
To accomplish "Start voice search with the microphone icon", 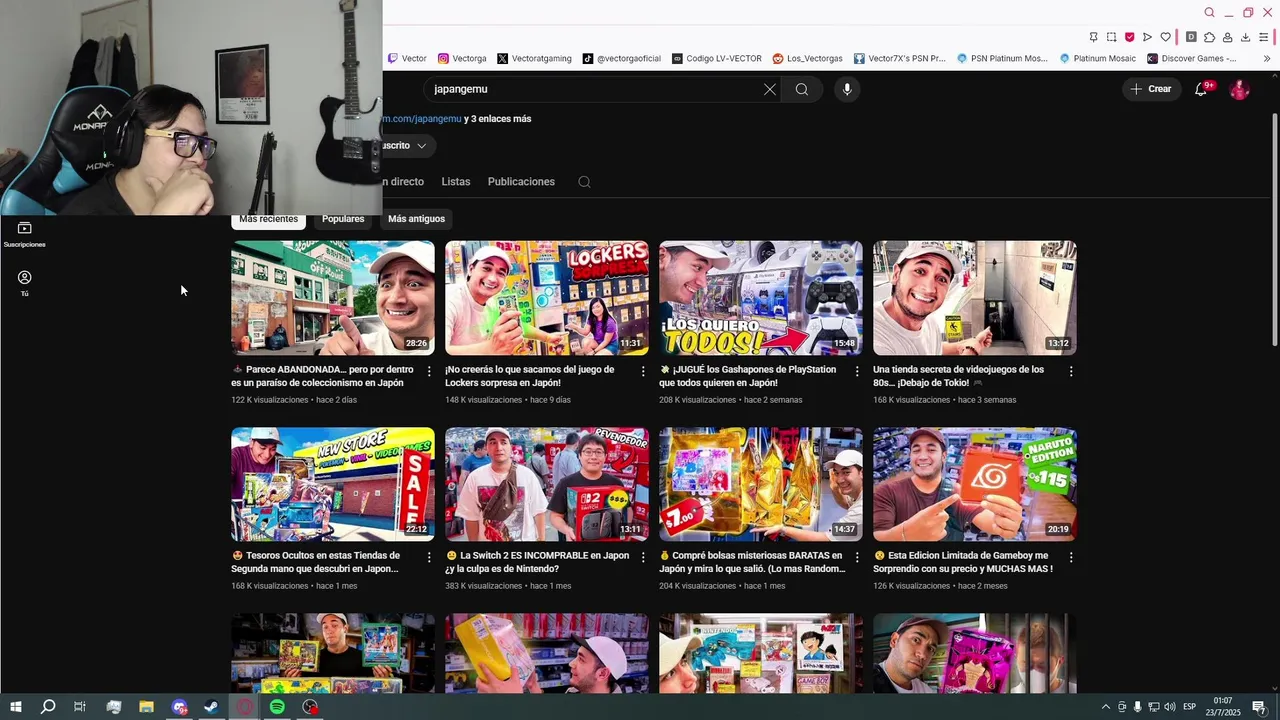I will point(847,89).
